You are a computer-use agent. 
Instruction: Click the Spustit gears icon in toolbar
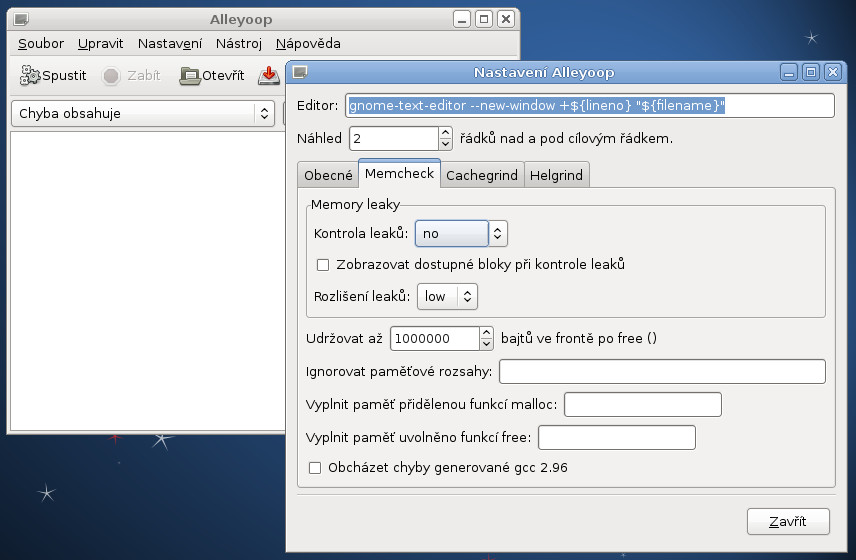click(x=30, y=75)
